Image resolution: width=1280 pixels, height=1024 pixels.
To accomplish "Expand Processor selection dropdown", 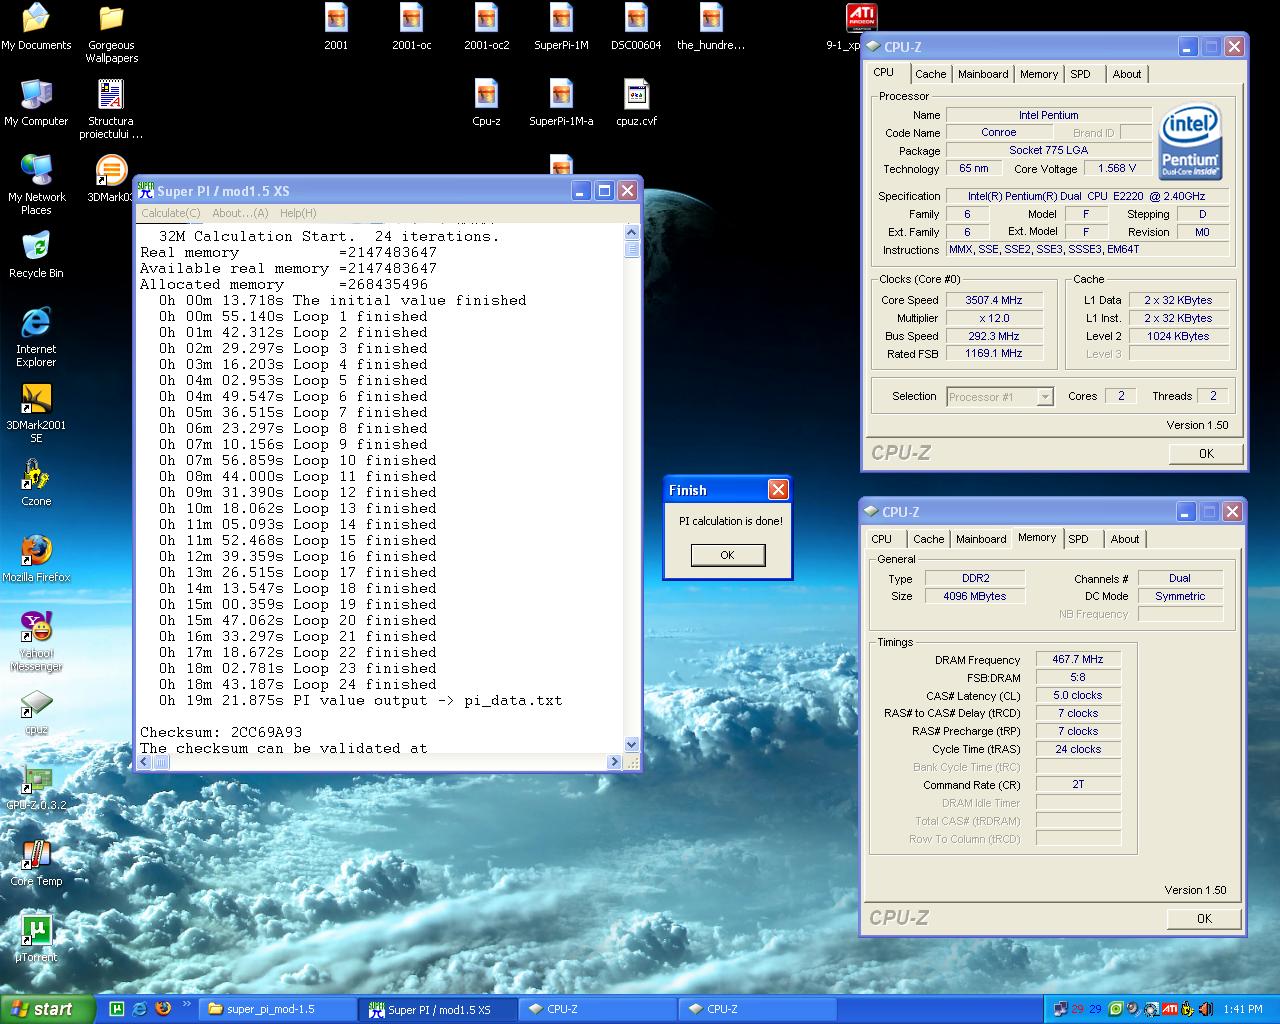I will [x=1045, y=397].
